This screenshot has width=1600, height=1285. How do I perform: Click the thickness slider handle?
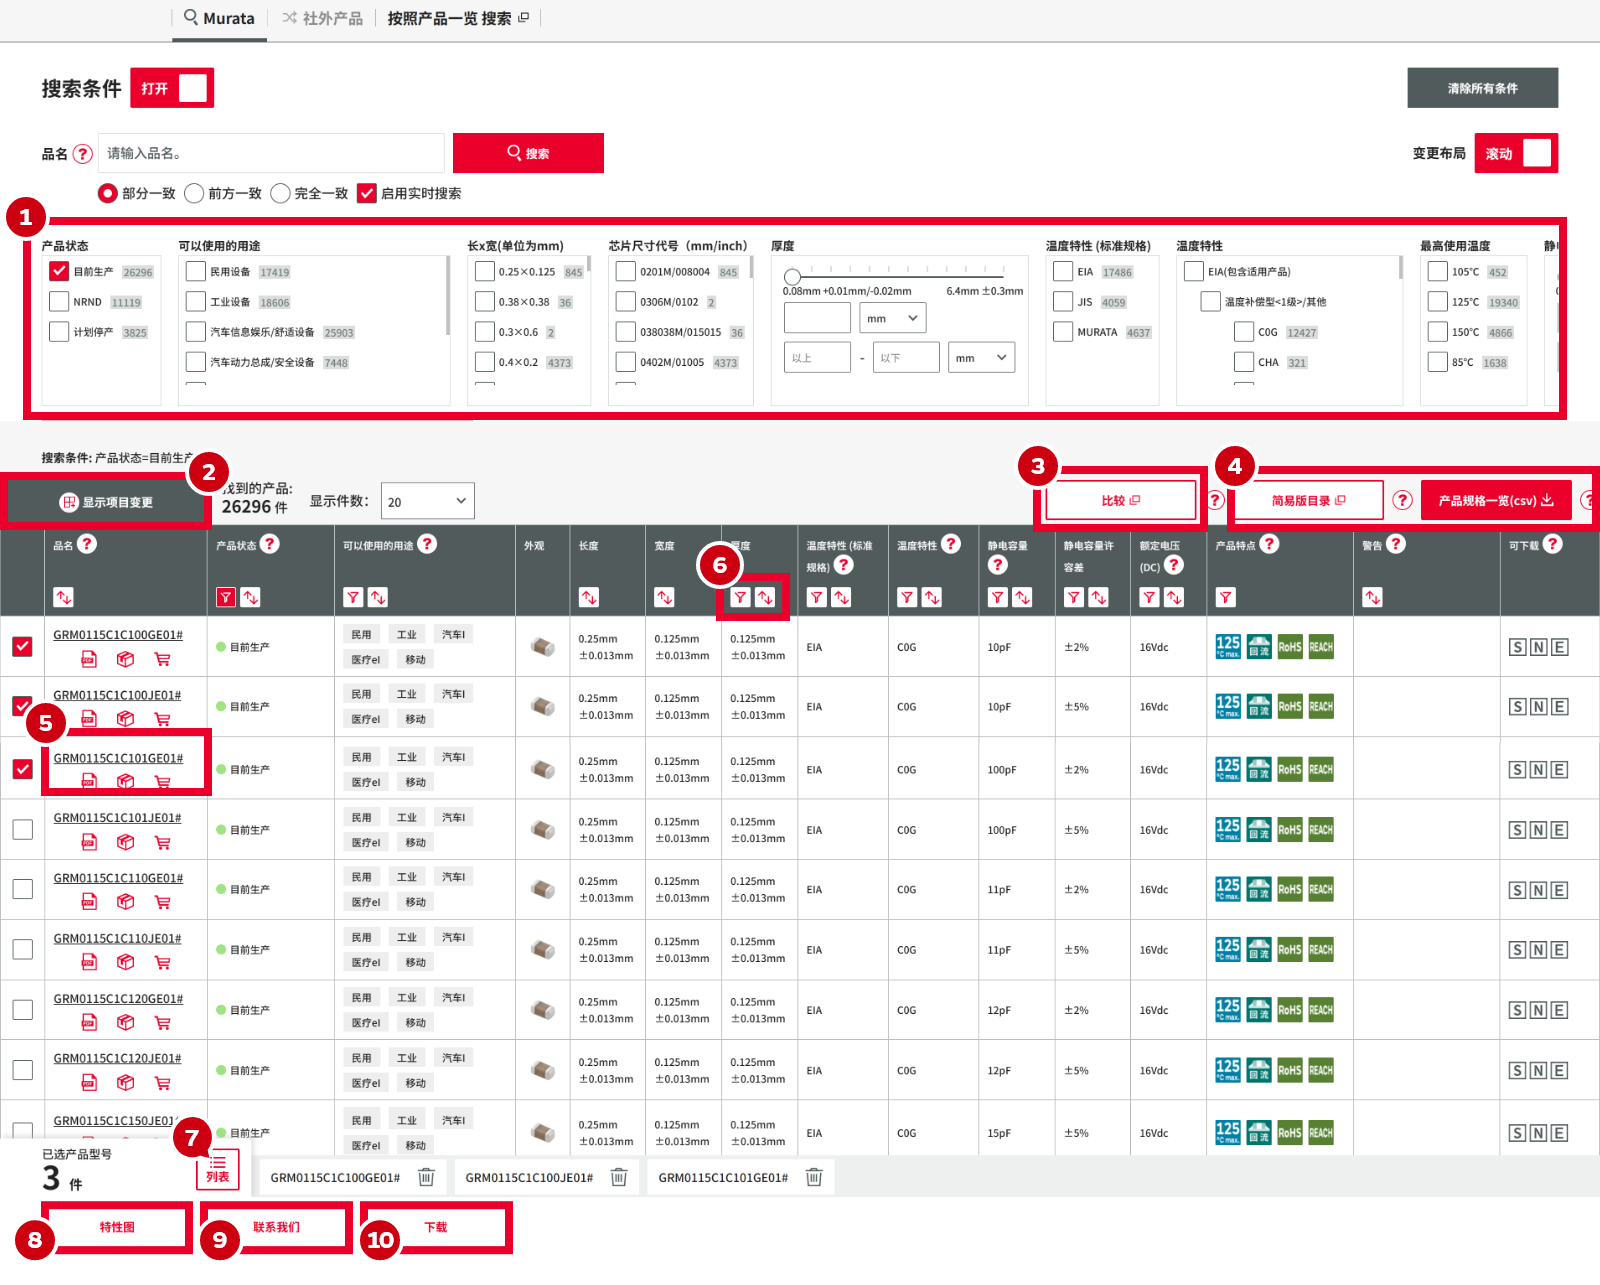coord(792,277)
